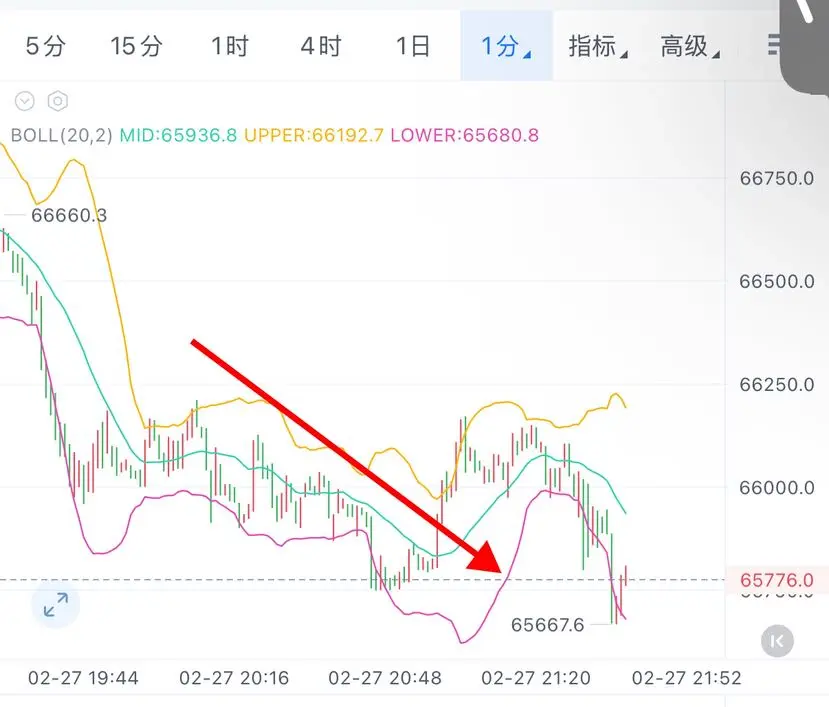Viewport: 829px width, 707px height.
Task: Expand chart to fullscreen with arrows icon
Action: pyautogui.click(x=56, y=604)
